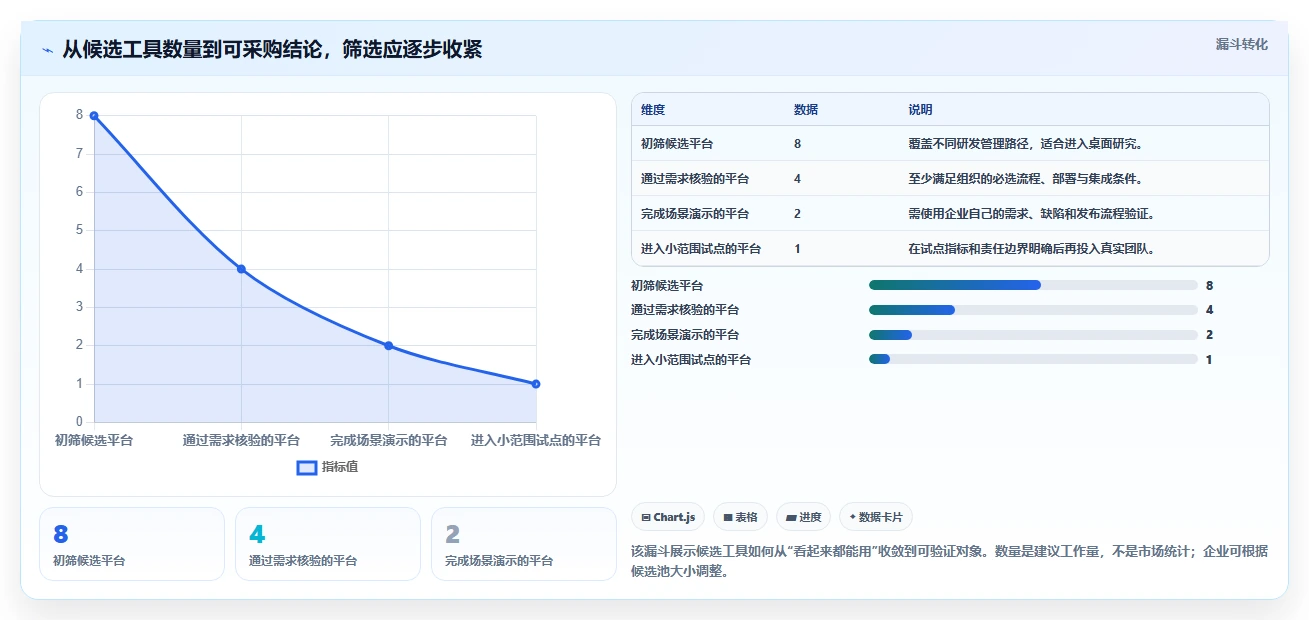Click the 进入小范围试点的平台 label beside its progress bar

tap(691, 359)
